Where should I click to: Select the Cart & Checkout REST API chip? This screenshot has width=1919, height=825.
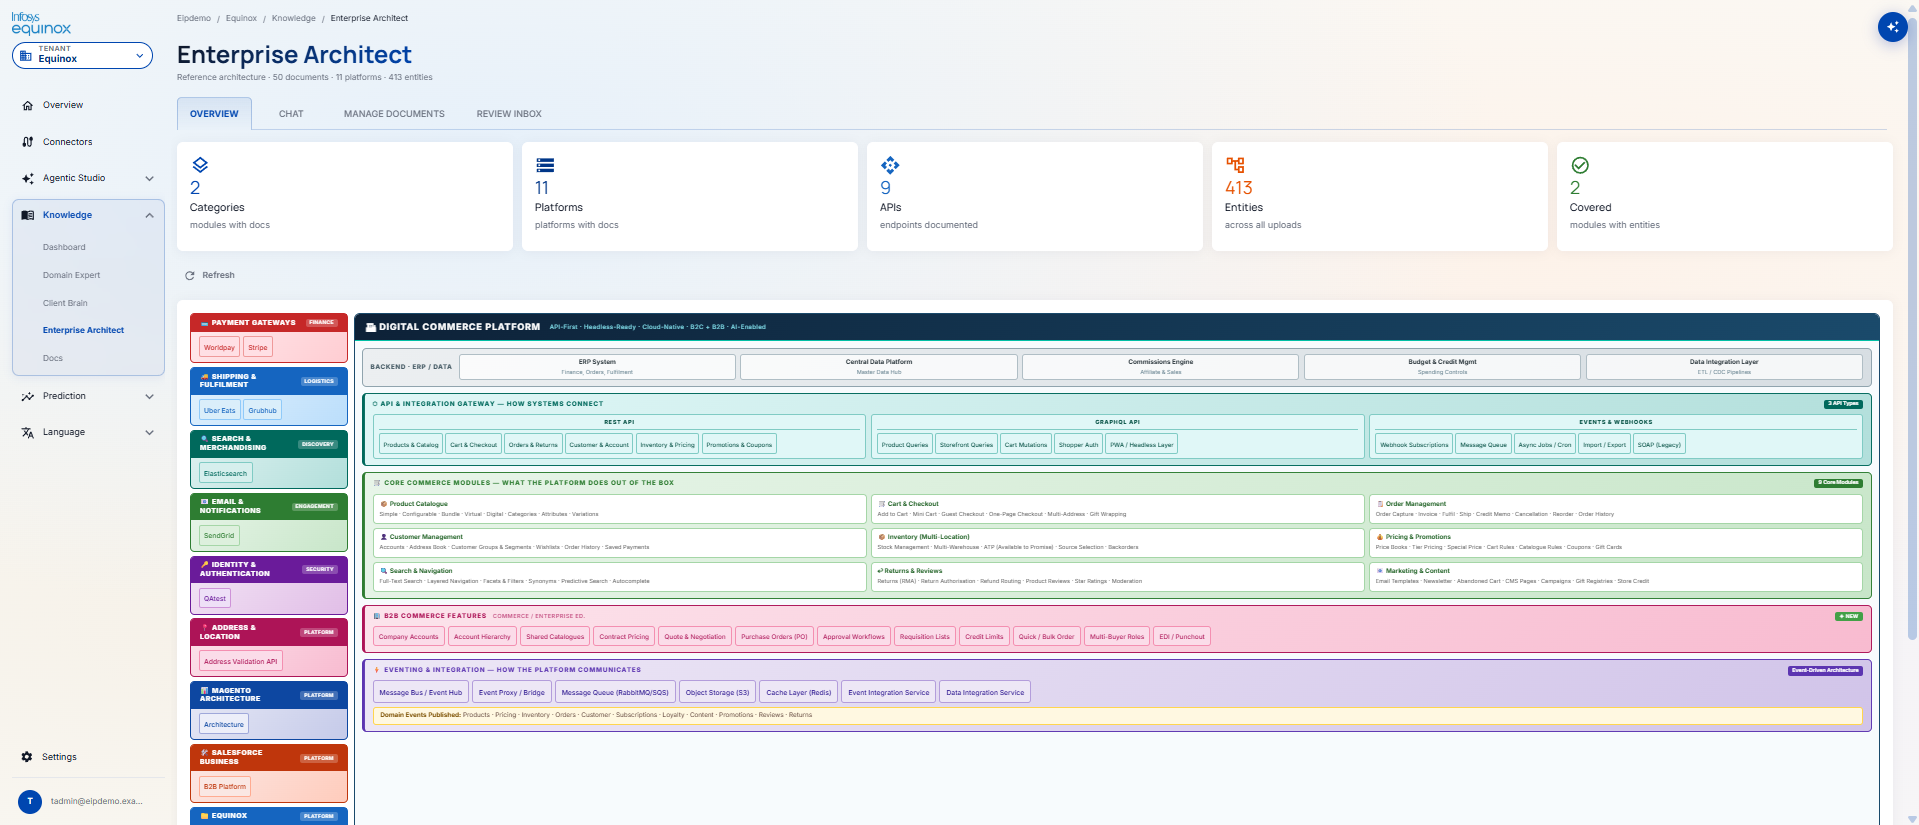473,444
